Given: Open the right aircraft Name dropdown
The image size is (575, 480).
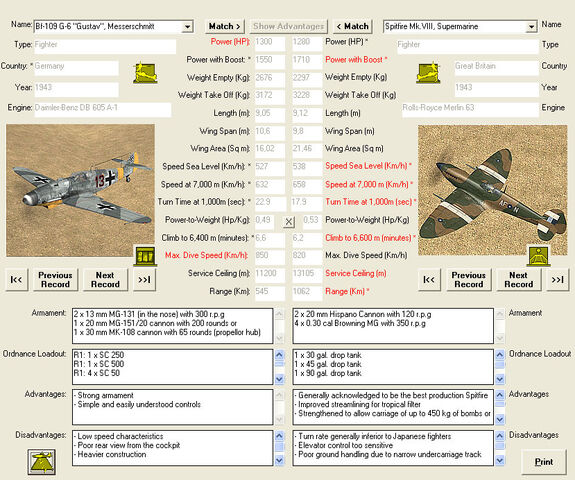Looking at the screenshot, I should pos(531,27).
